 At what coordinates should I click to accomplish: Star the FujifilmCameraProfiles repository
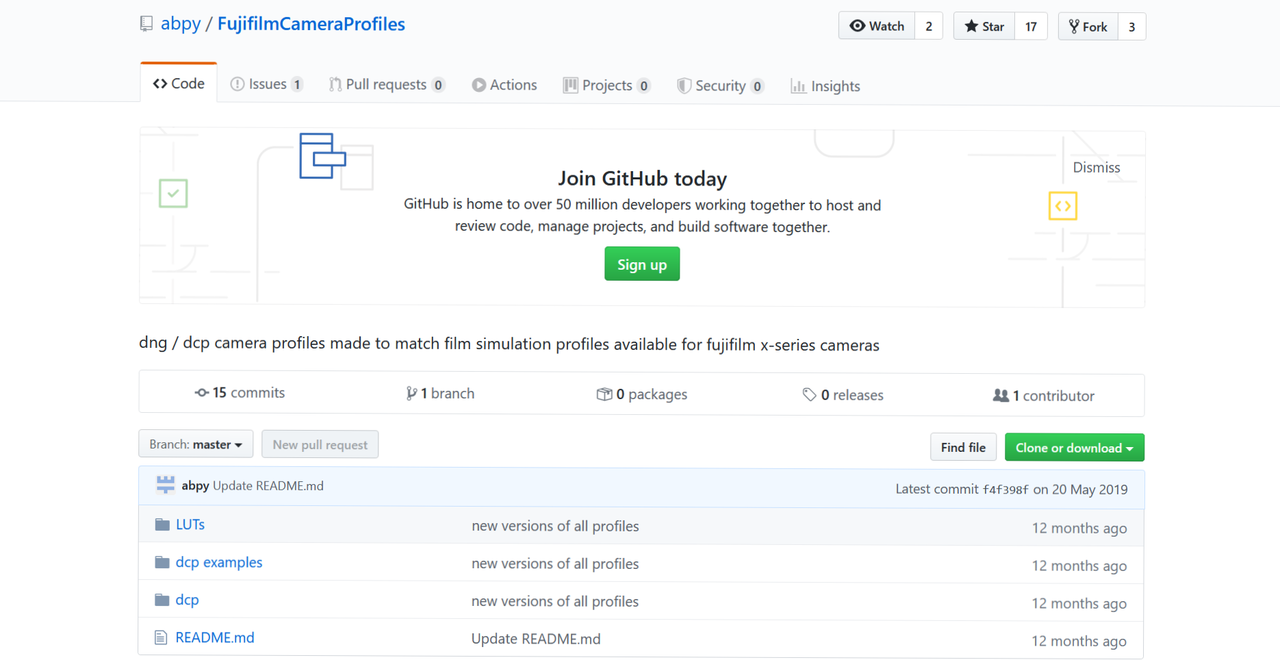984,27
